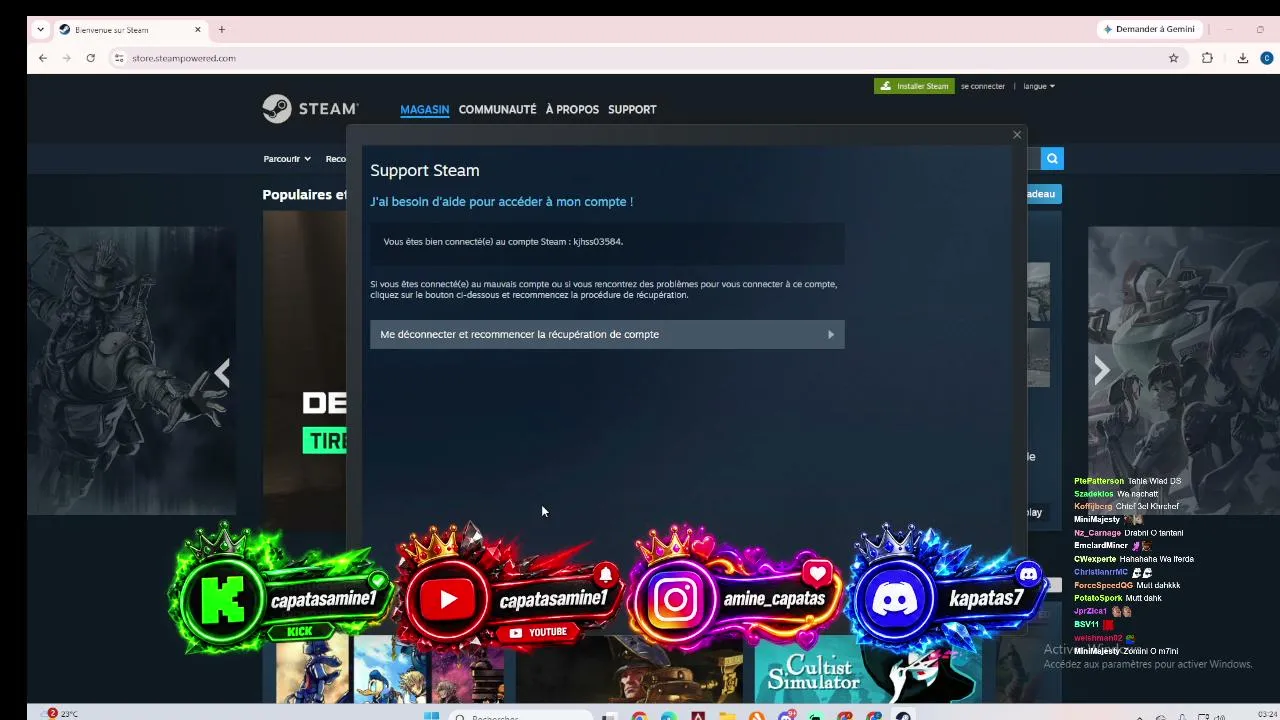Open Steam from the Windows taskbar
Image resolution: width=1280 pixels, height=720 pixels.
903,715
